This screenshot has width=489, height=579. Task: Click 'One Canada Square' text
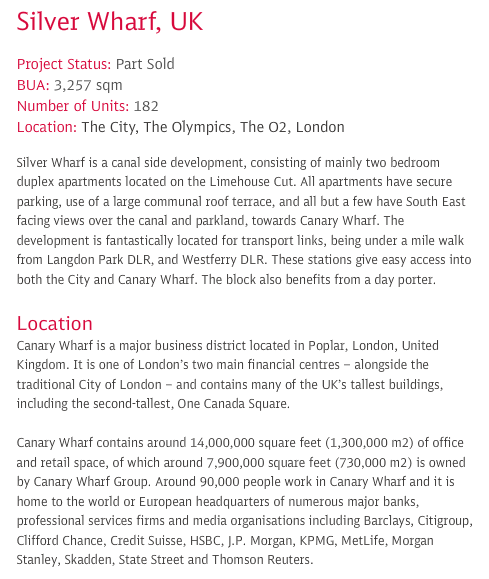(233, 404)
